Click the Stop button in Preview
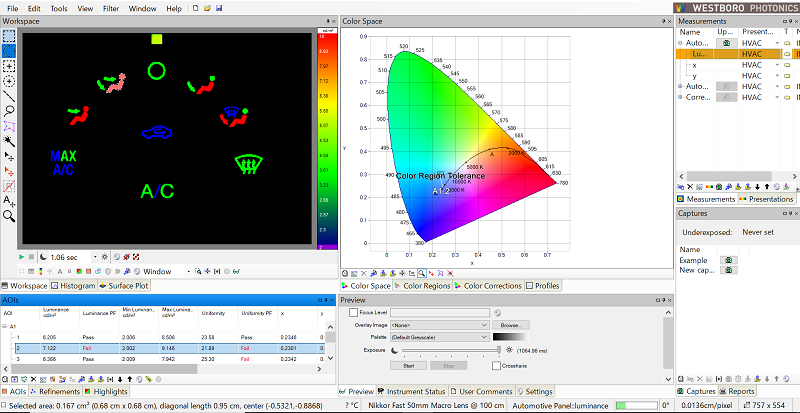This screenshot has height=413, width=800. pyautogui.click(x=448, y=366)
